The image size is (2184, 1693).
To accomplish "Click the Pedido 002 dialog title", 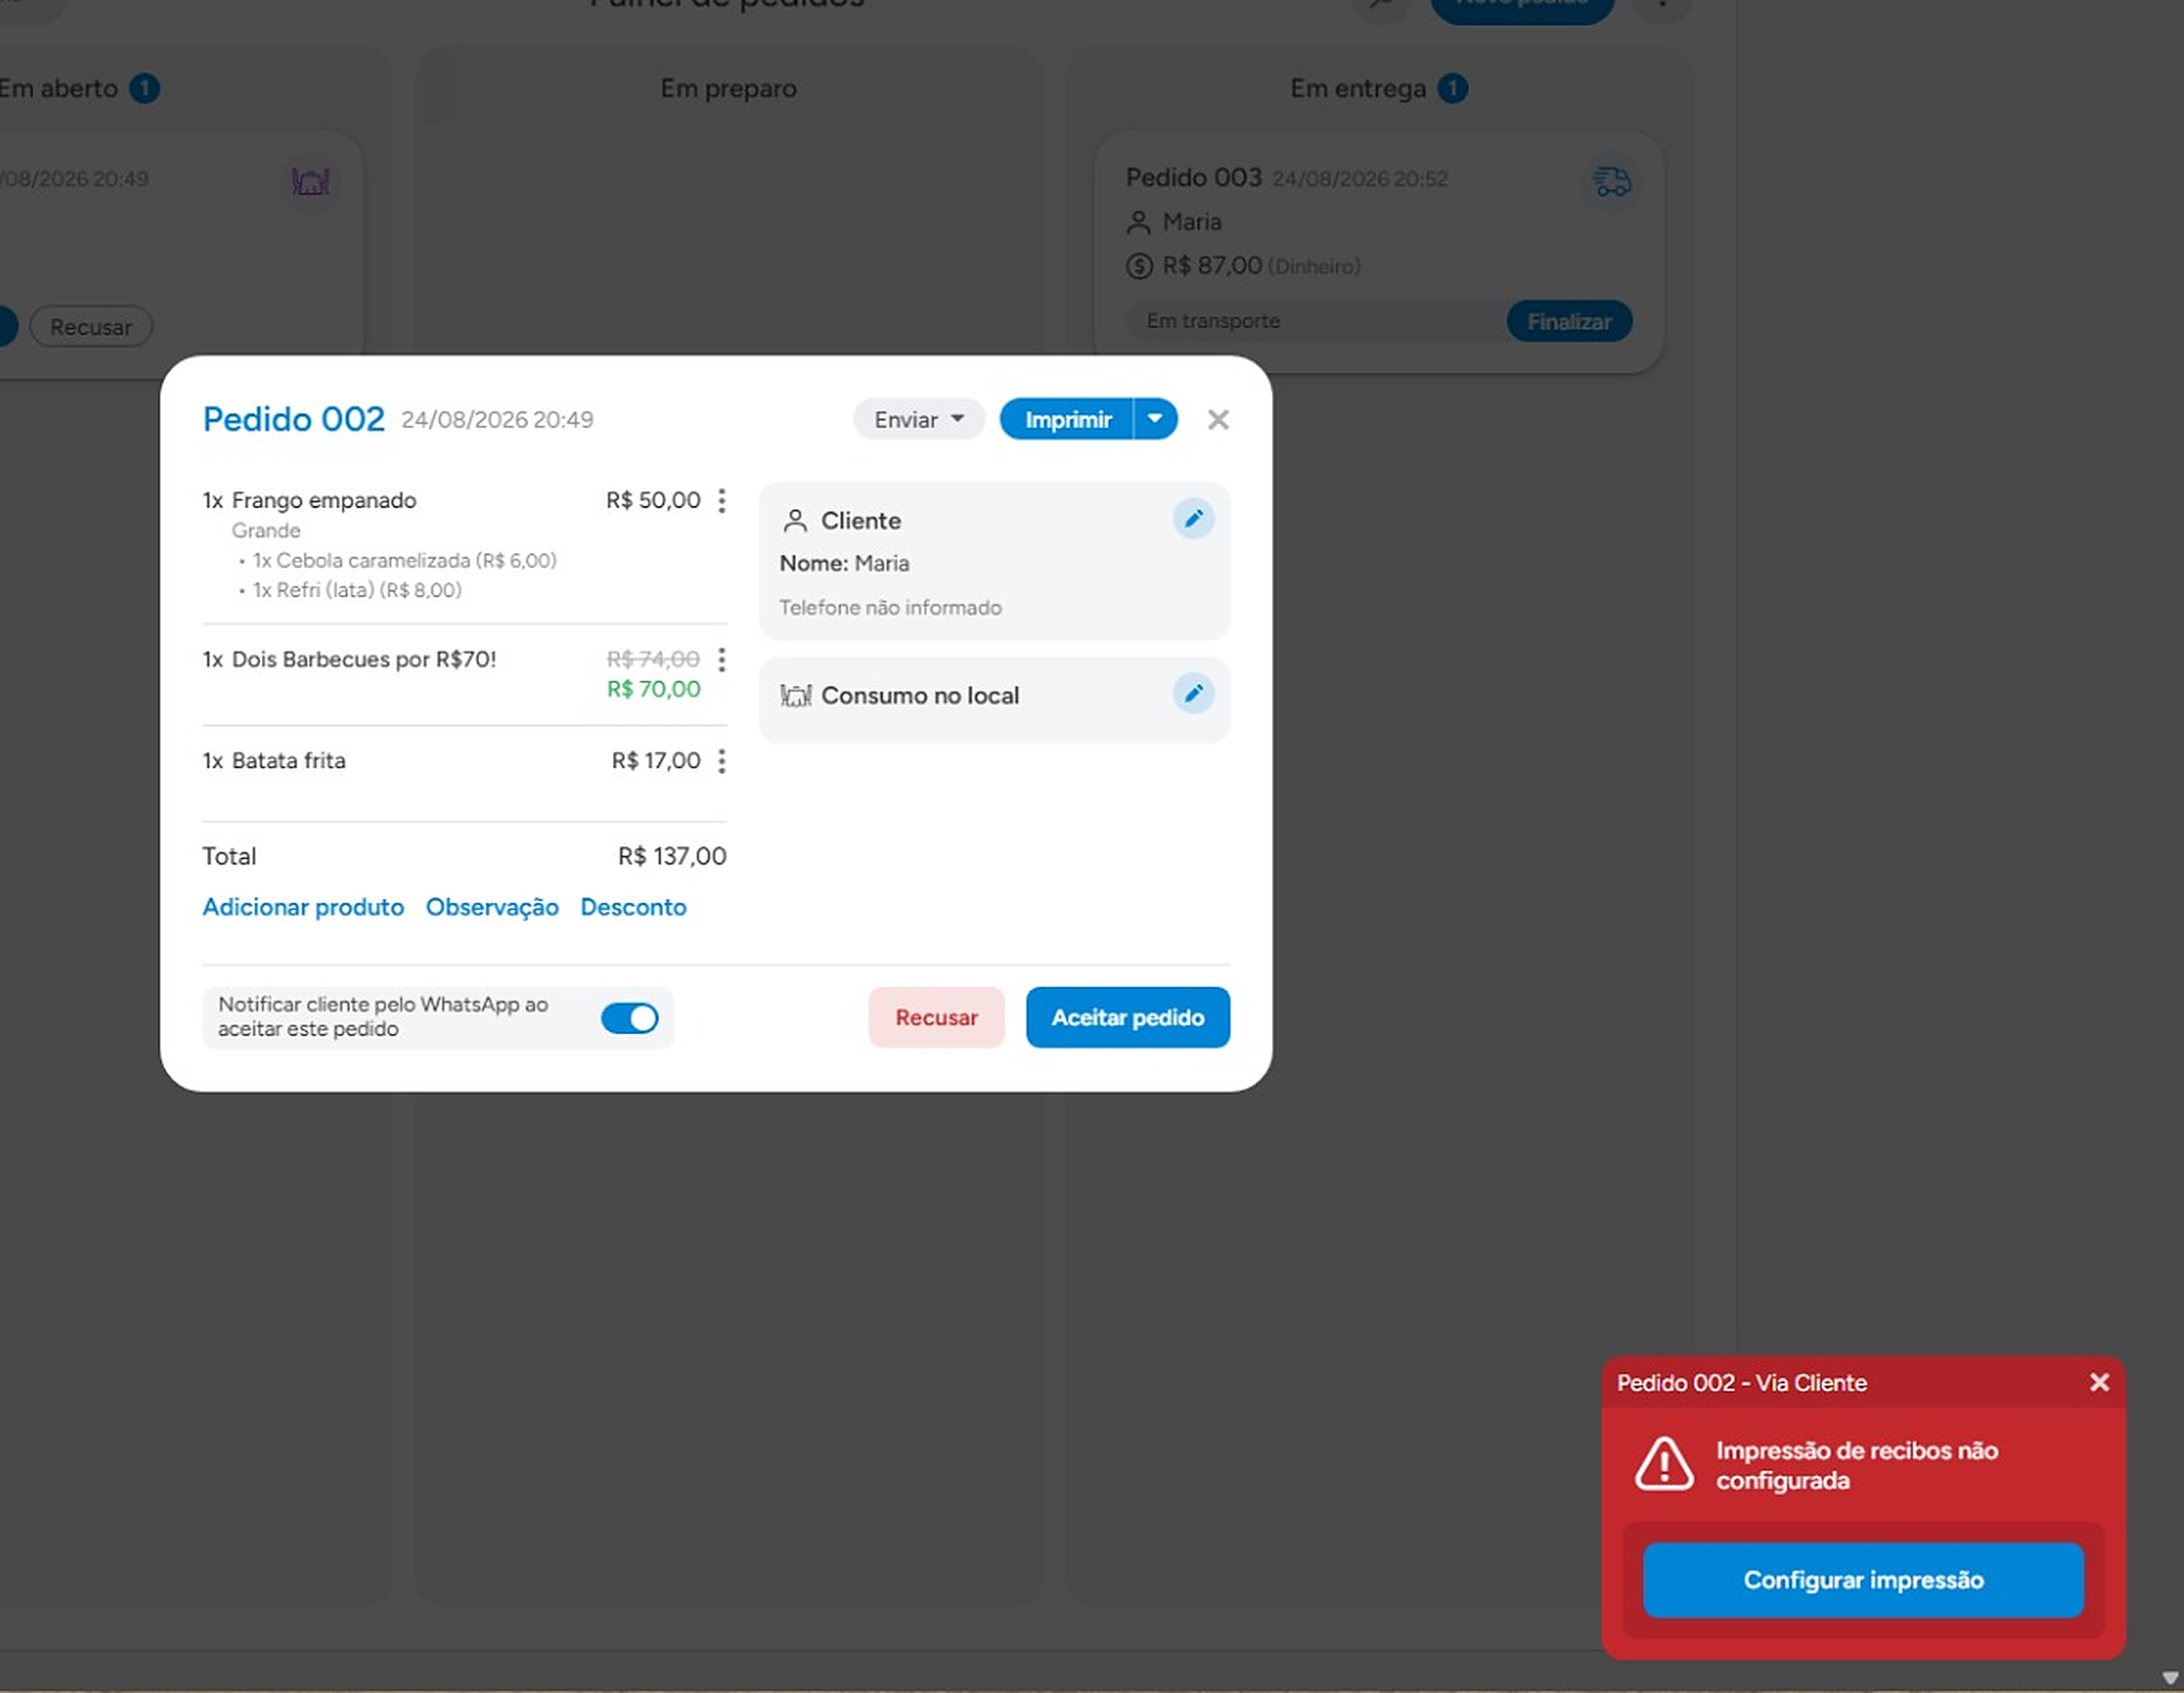I will point(293,419).
